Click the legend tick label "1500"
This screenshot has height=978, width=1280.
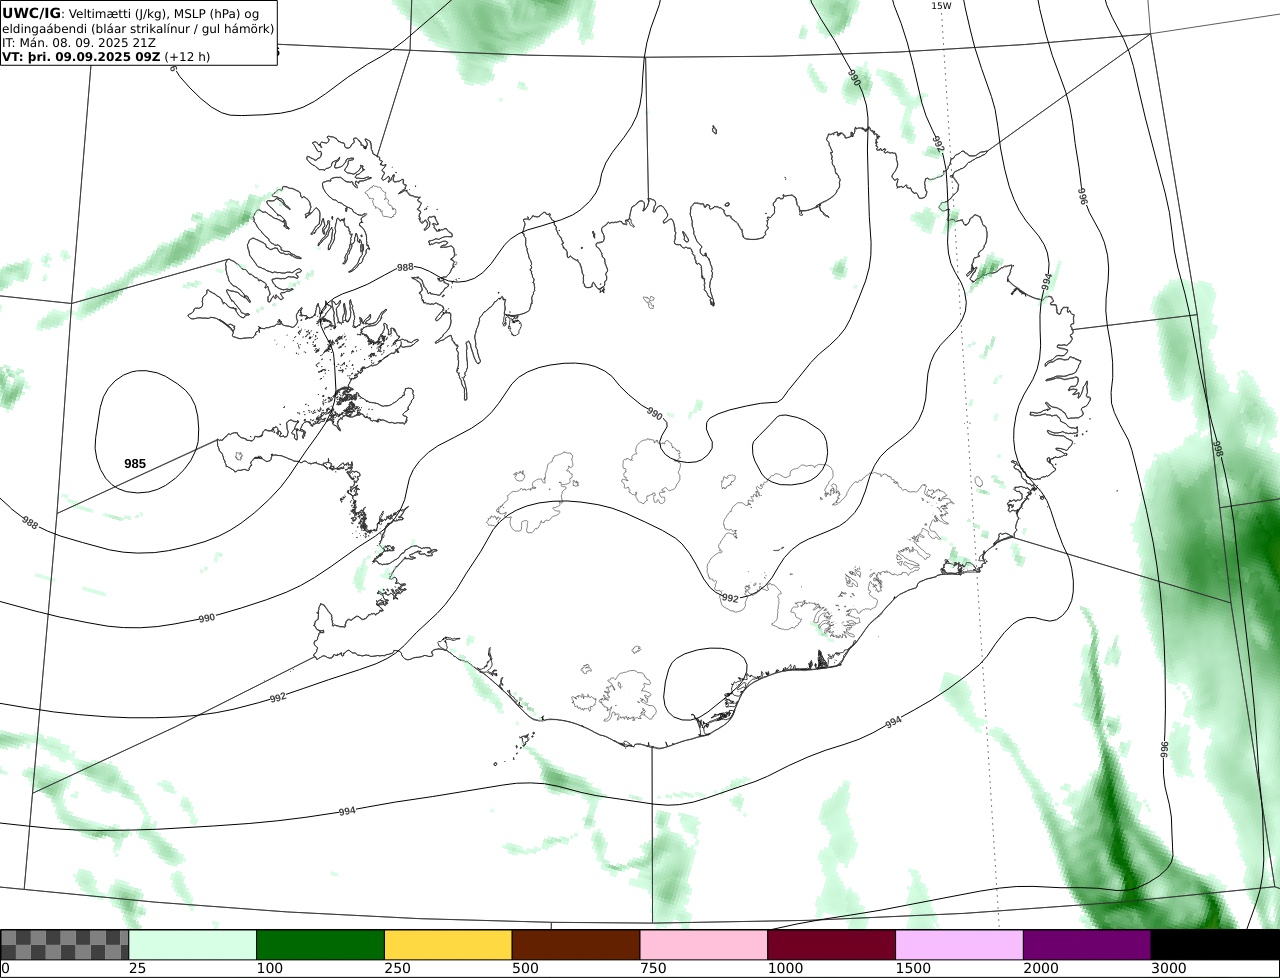click(913, 969)
